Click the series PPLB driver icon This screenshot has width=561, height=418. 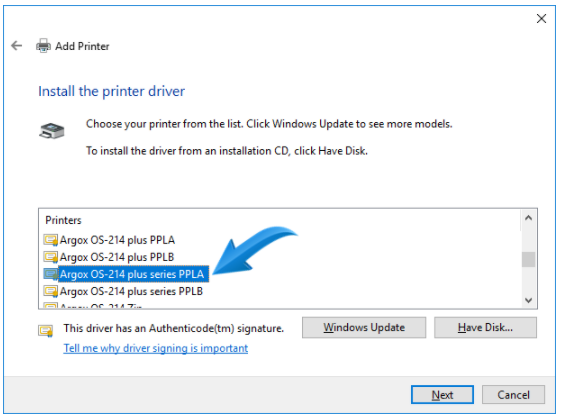tap(50, 291)
